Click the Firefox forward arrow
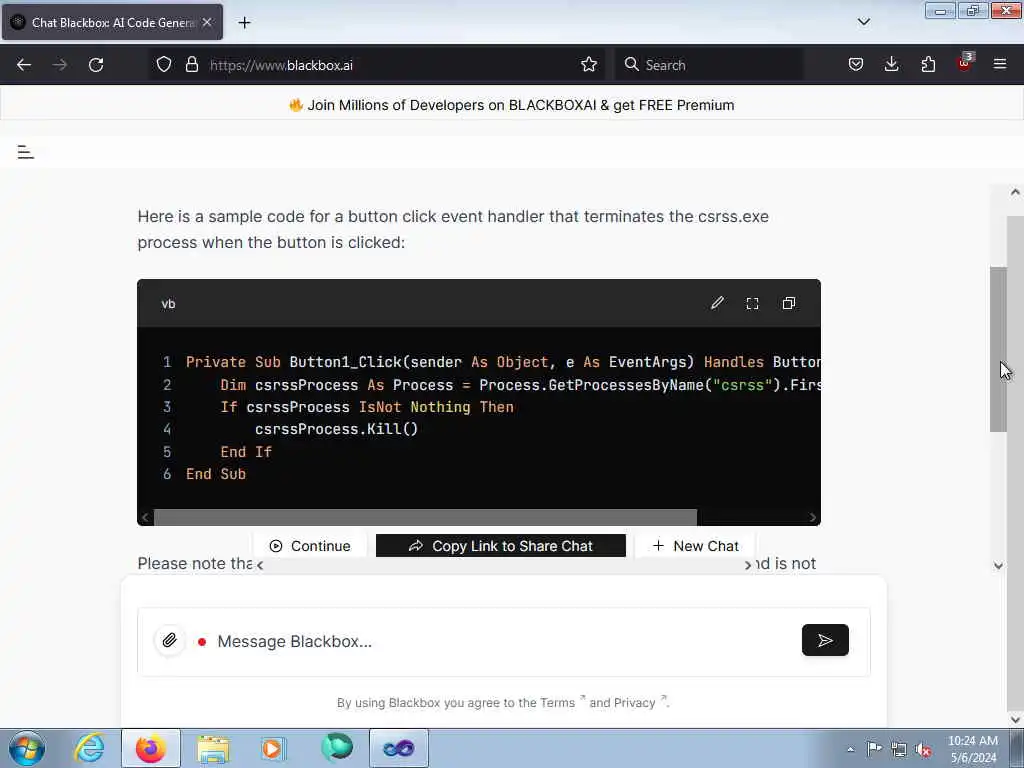This screenshot has height=768, width=1024. tap(60, 65)
